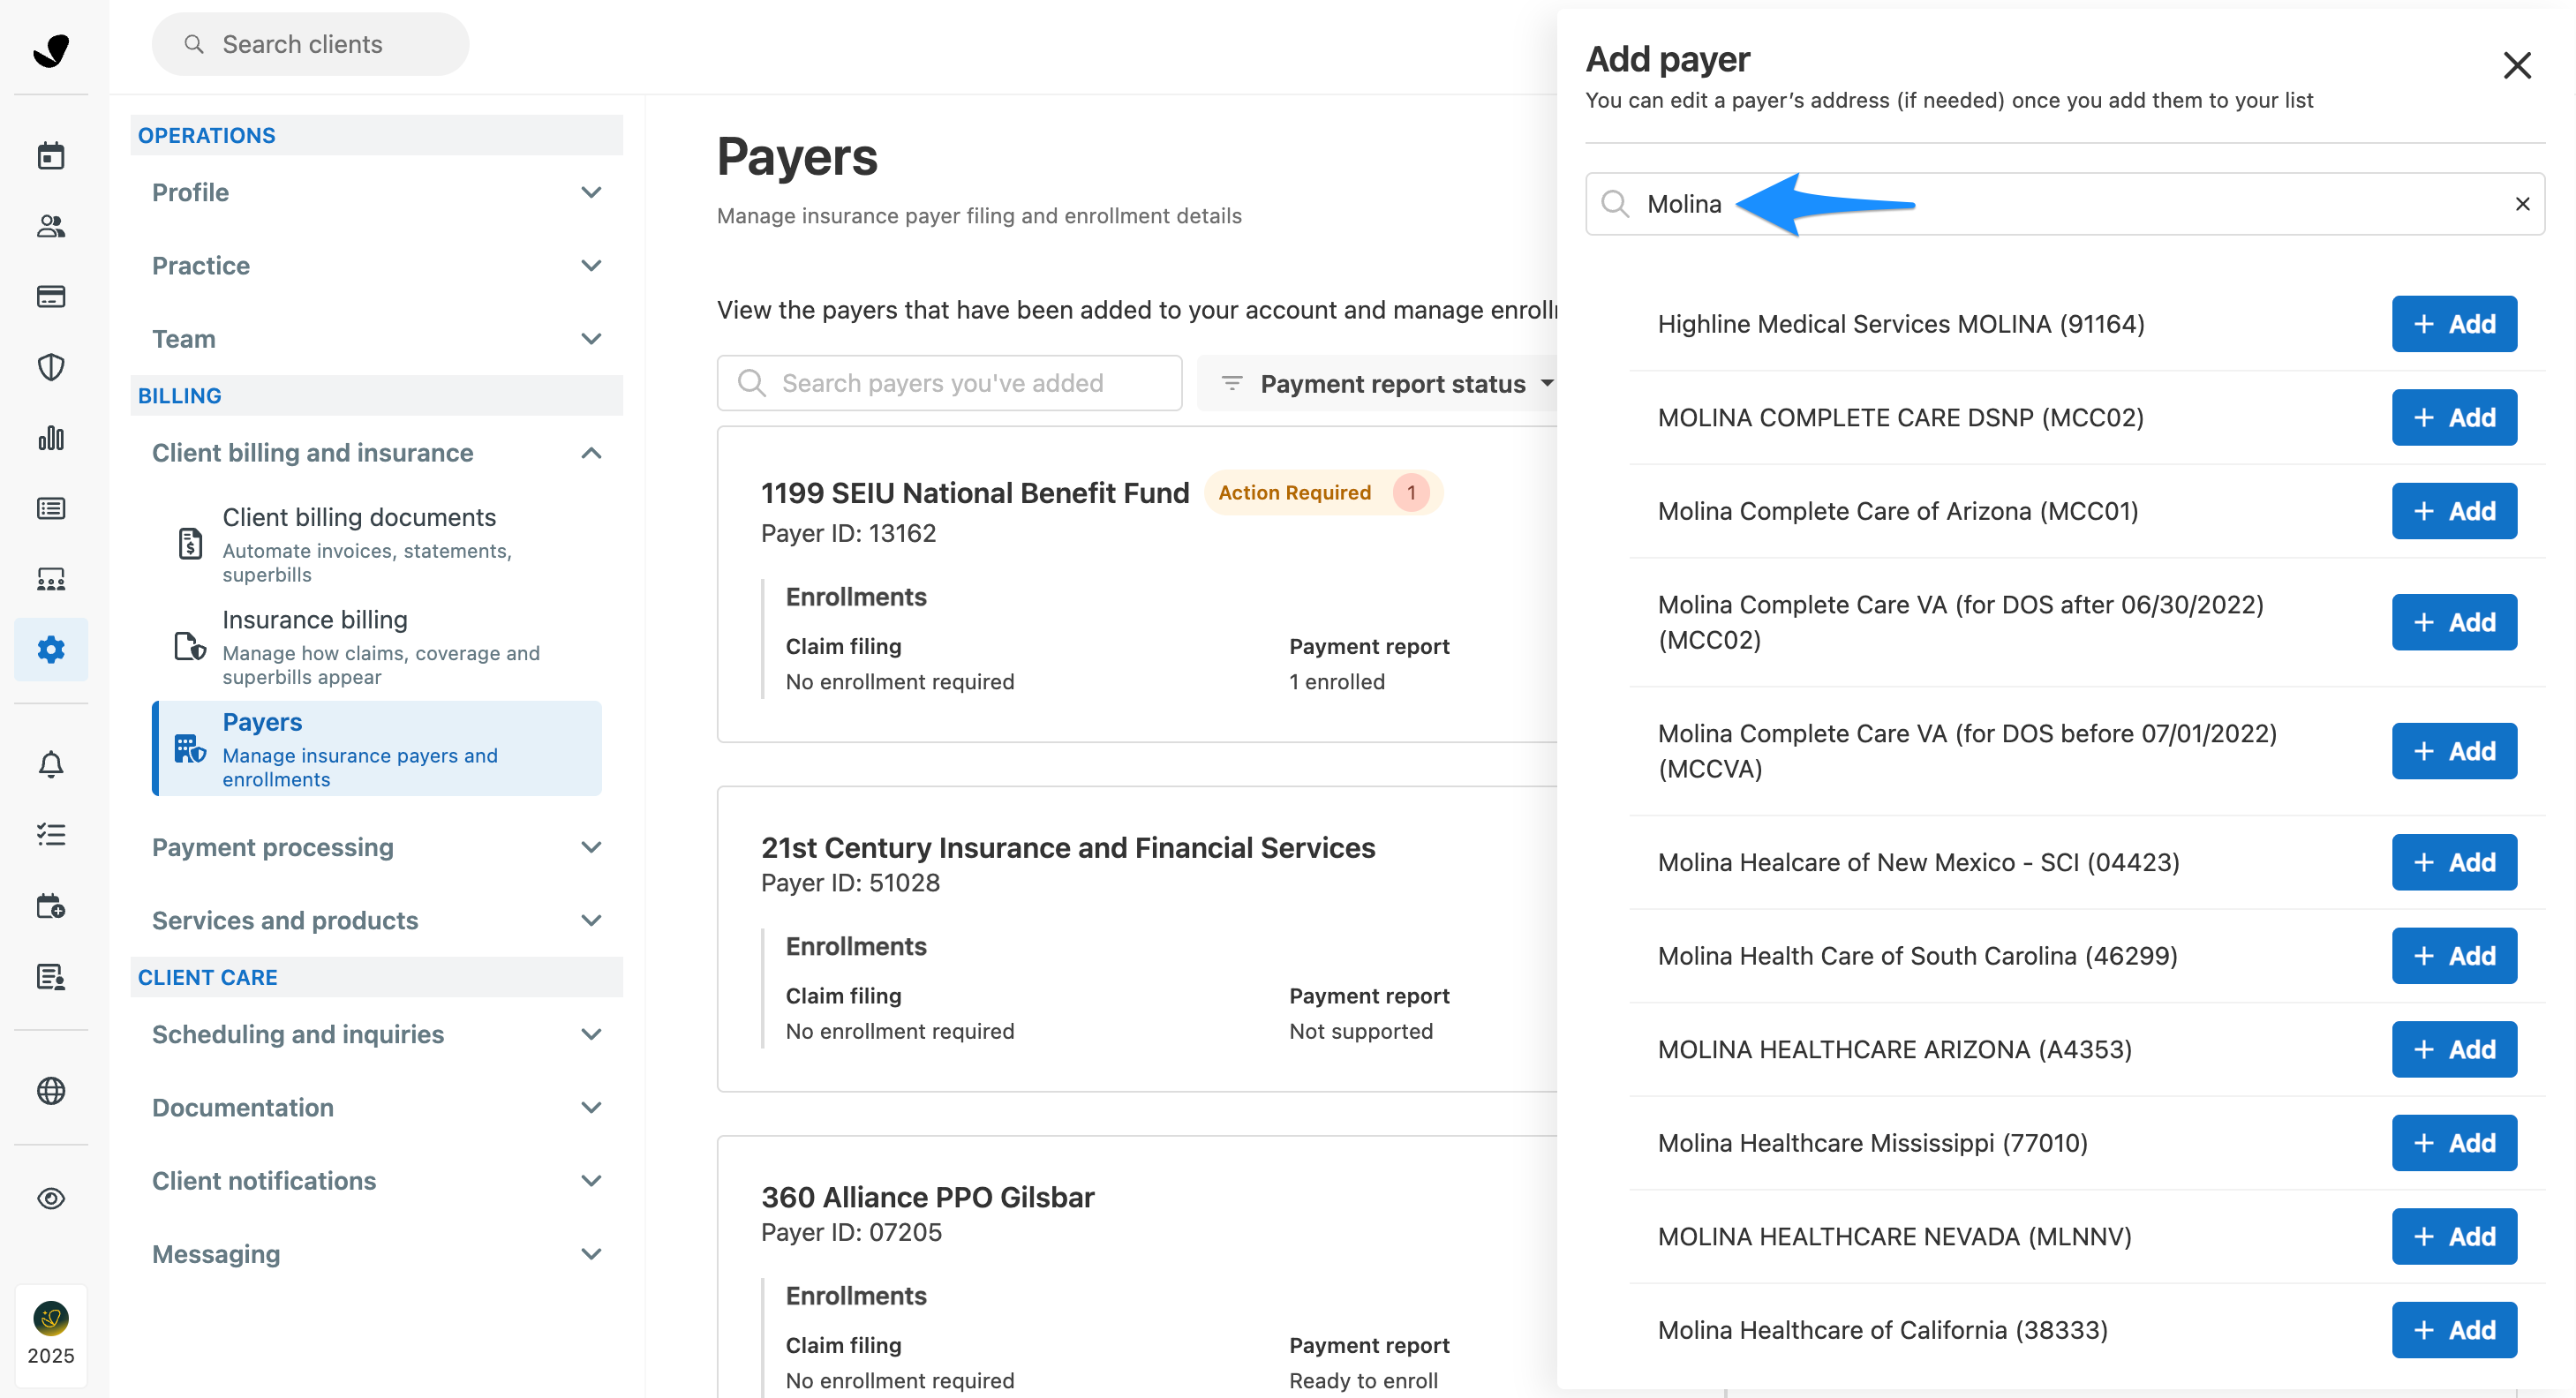Add Molina Healcare of New Mexico - SCI

(x=2453, y=862)
